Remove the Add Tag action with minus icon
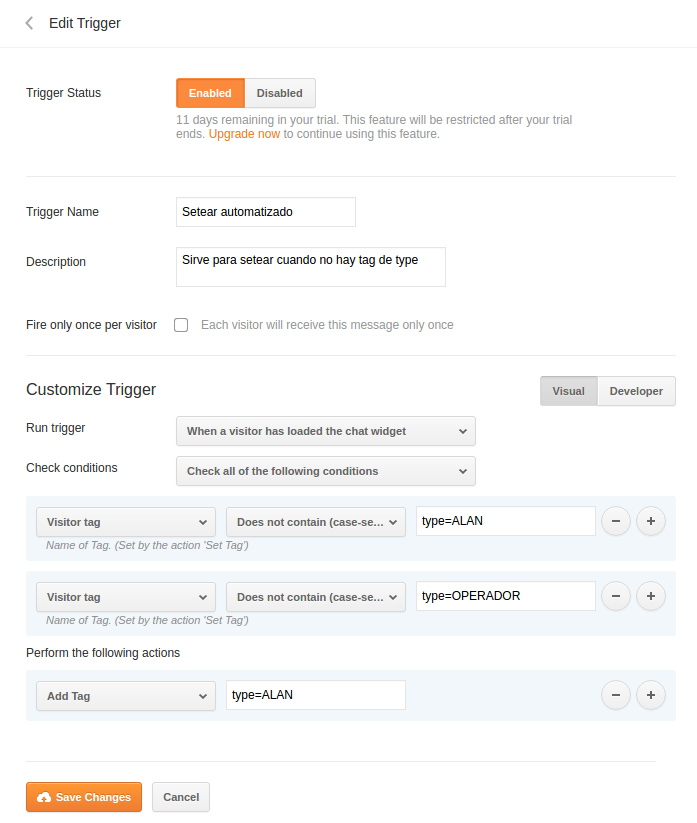The width and height of the screenshot is (697, 823). point(615,695)
